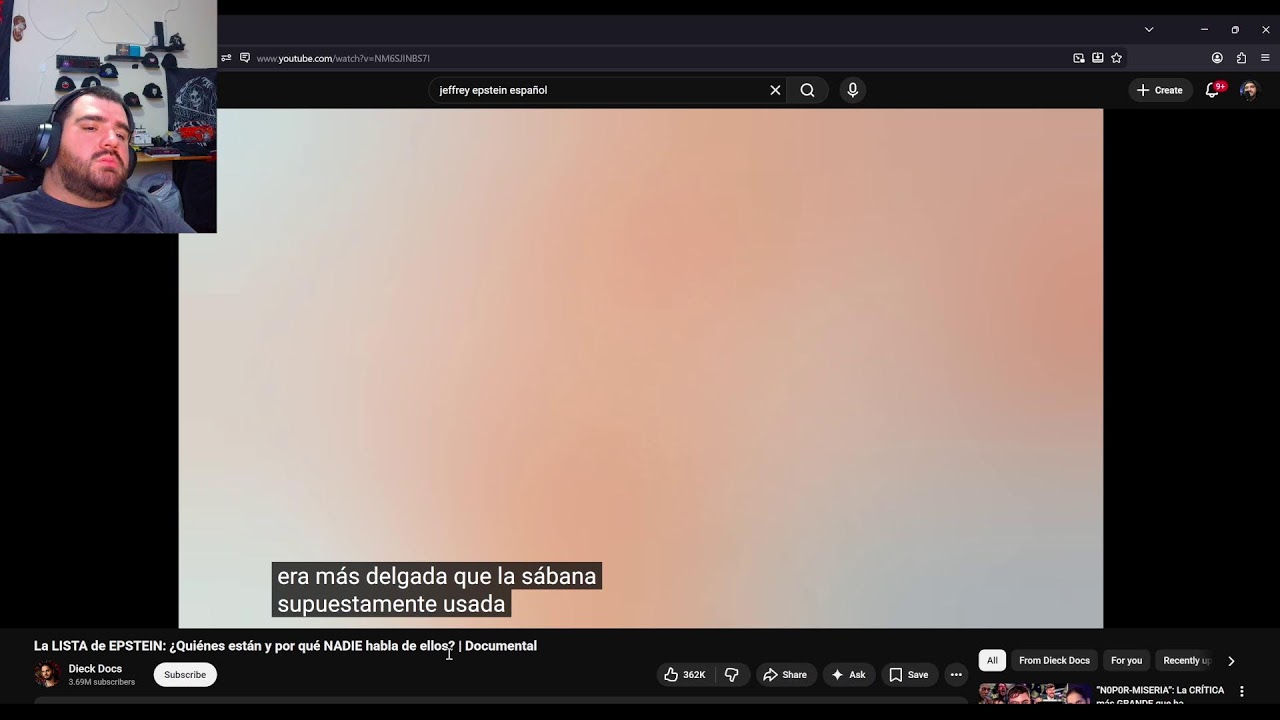Open the YouTube account avatar menu
The image size is (1280, 720).
click(x=1249, y=90)
